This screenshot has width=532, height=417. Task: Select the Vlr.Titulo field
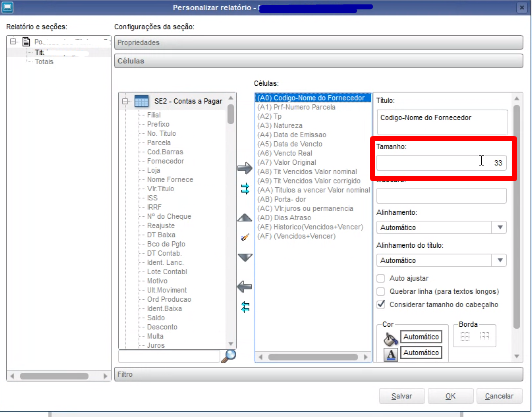160,189
